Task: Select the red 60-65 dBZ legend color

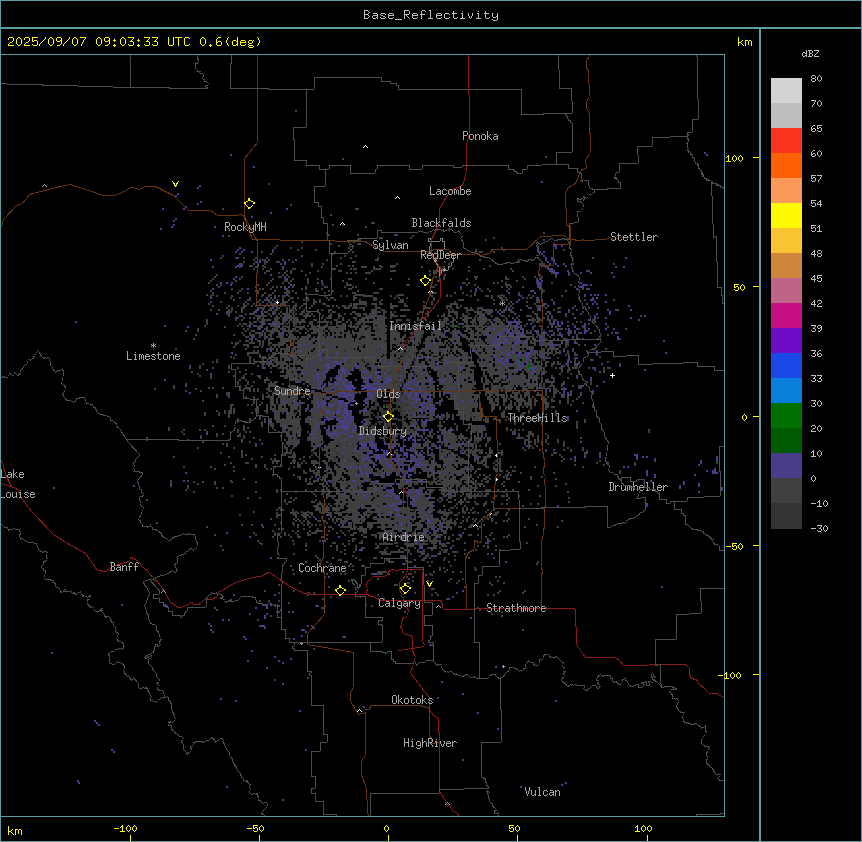Action: 786,141
